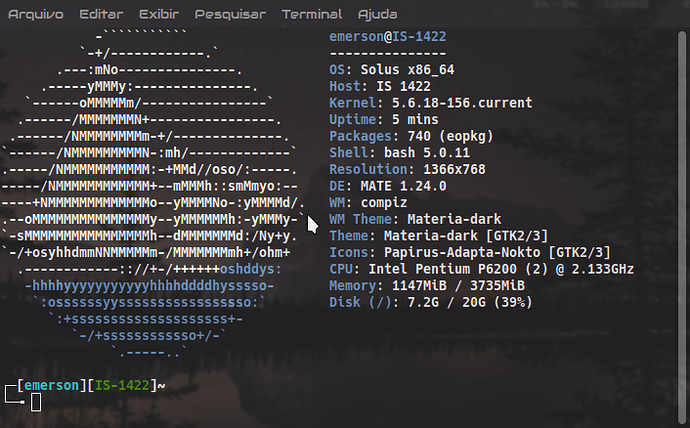The width and height of the screenshot is (690, 428).
Task: Open the Pesquisar menu
Action: click(230, 15)
